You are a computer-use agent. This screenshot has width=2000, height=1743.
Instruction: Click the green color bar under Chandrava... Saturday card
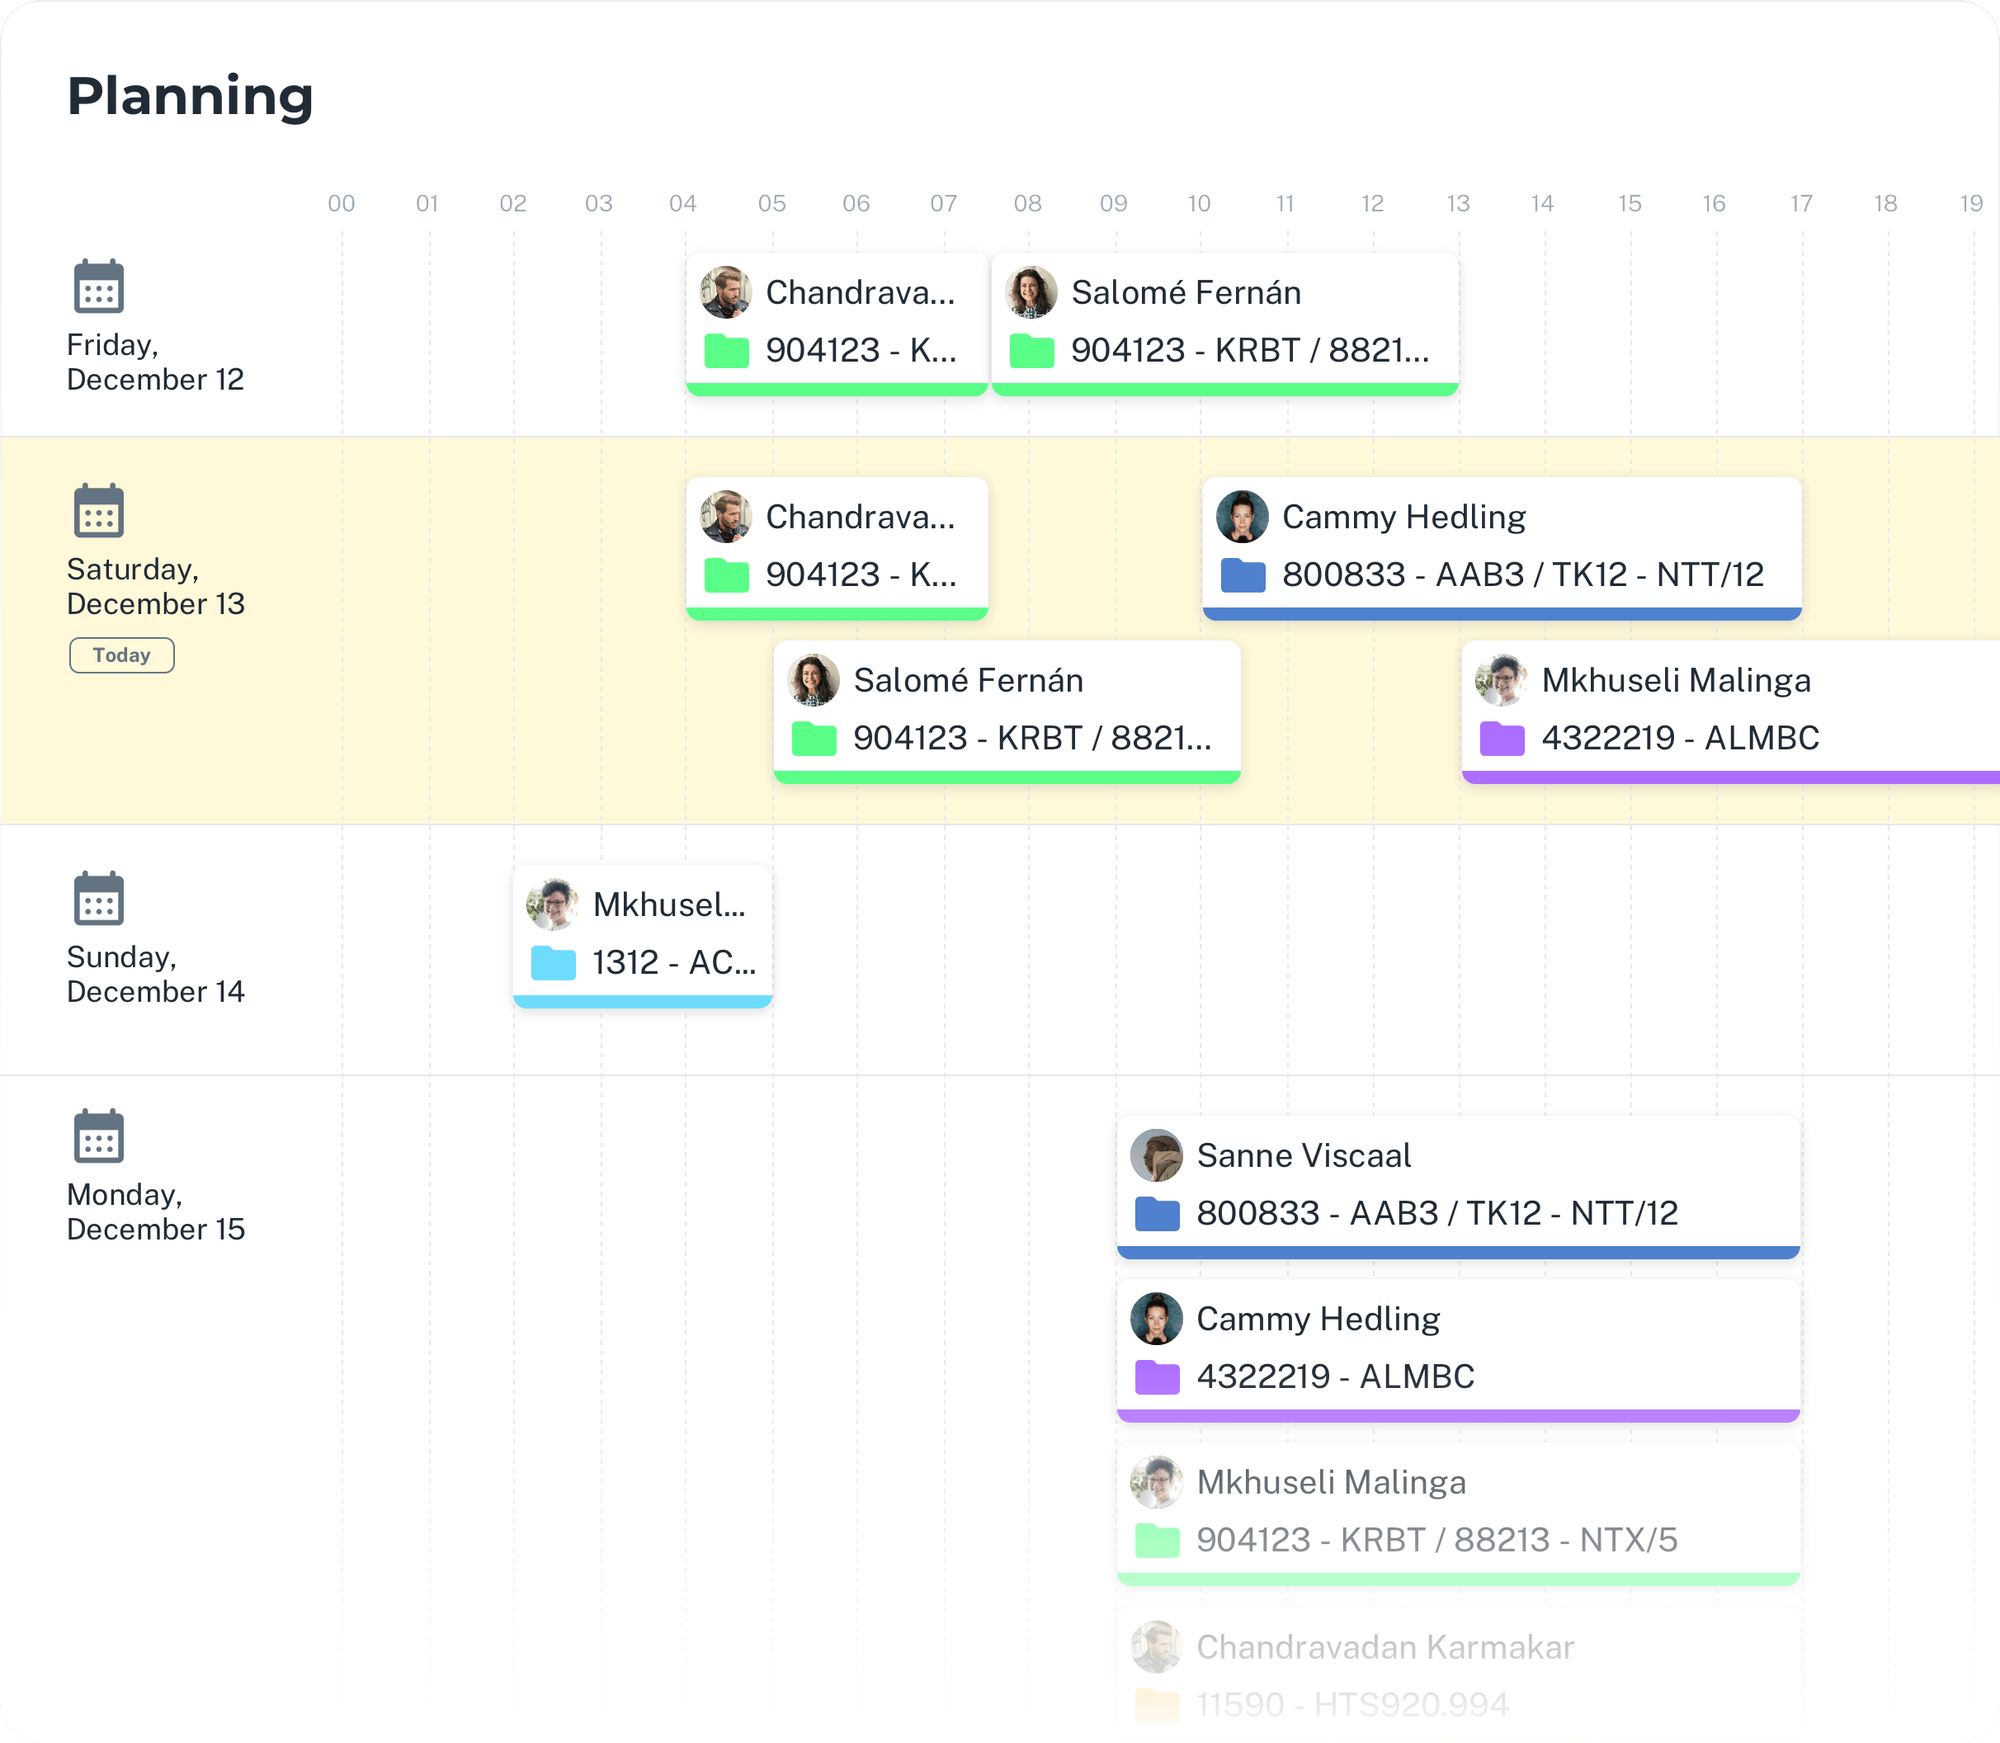(x=837, y=613)
